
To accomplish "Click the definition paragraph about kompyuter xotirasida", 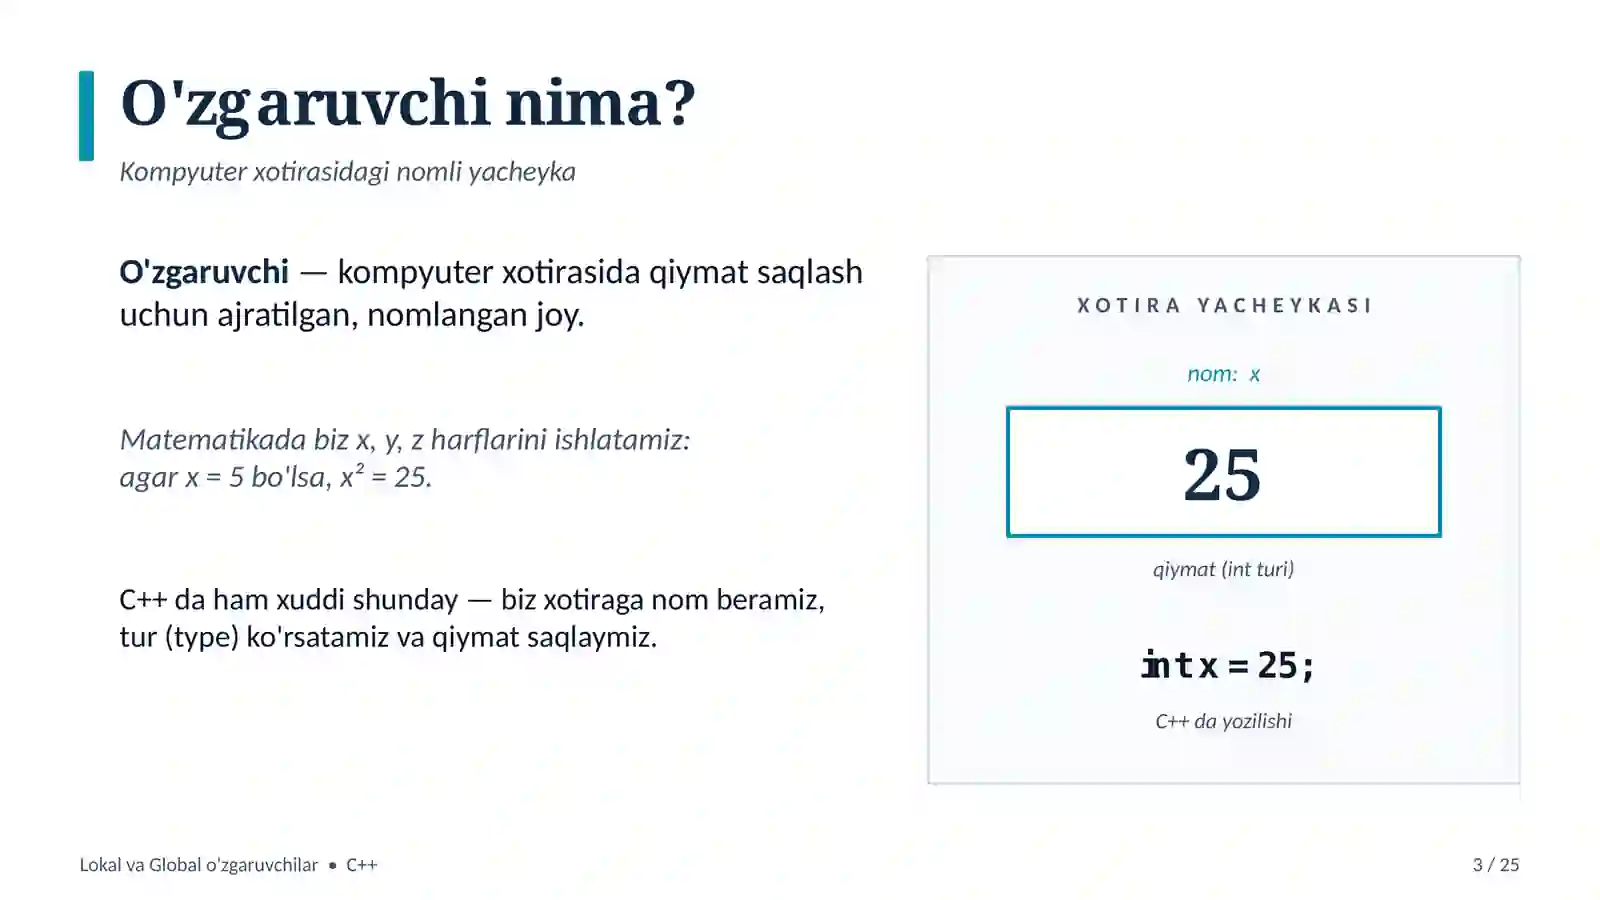I will click(491, 293).
